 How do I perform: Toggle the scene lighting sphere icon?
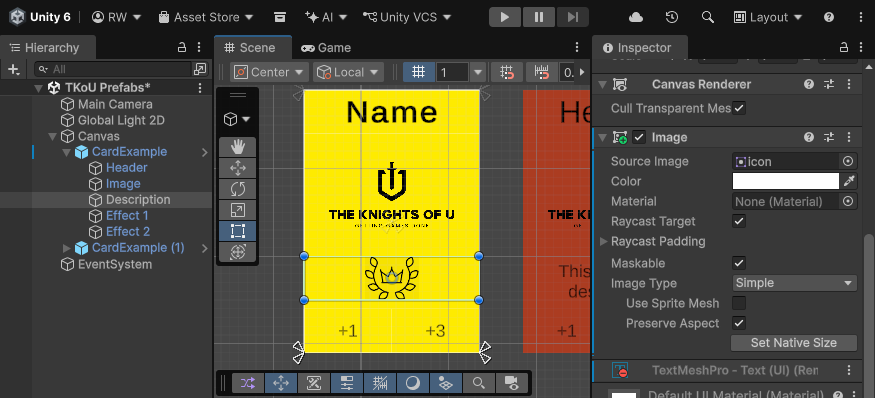[x=412, y=383]
